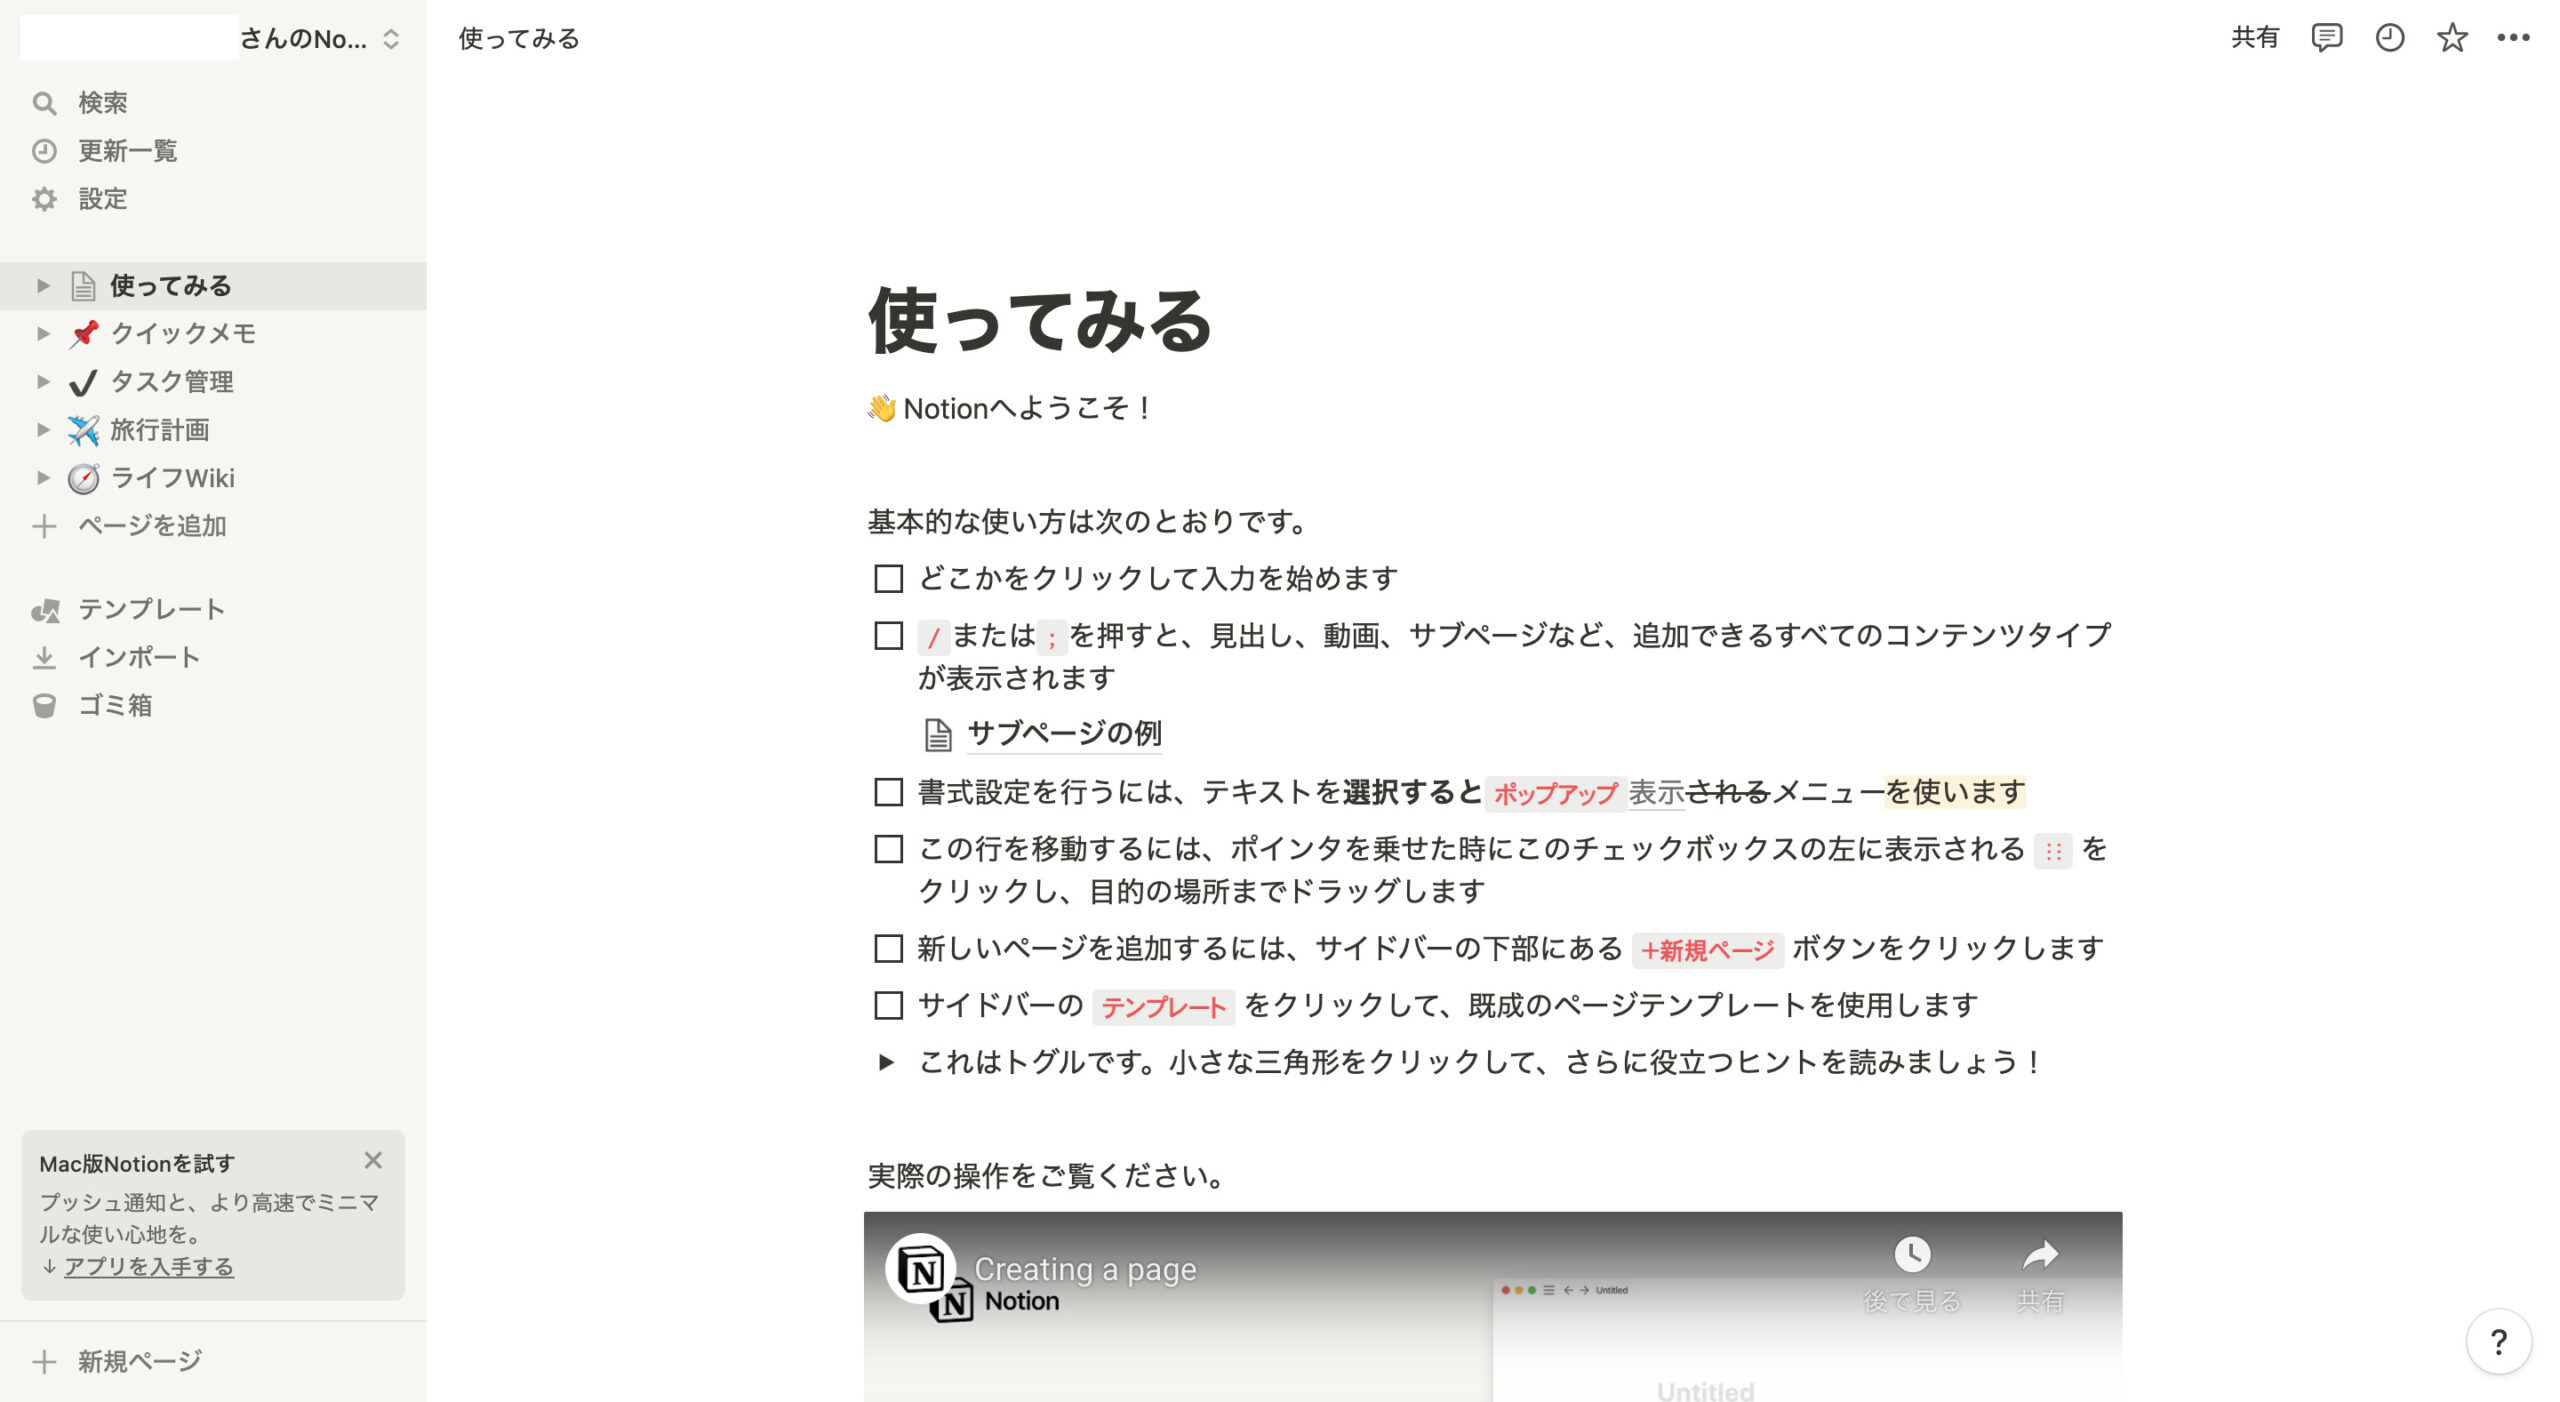The height and width of the screenshot is (1402, 2560).
Task: Check the 新しいページを追加するには checkbox
Action: [x=888, y=948]
